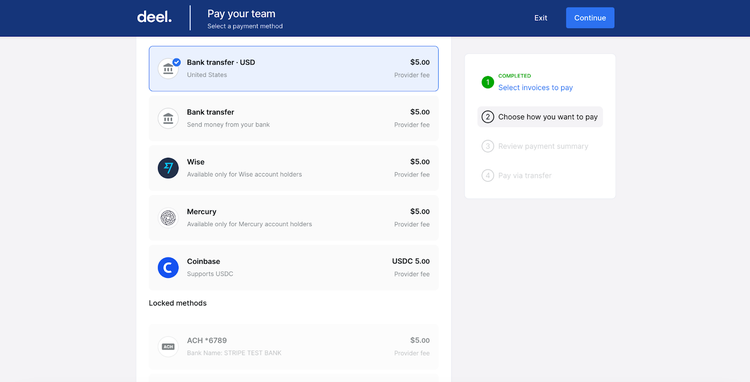
Task: Pick Mercury payment method
Action: click(x=294, y=218)
